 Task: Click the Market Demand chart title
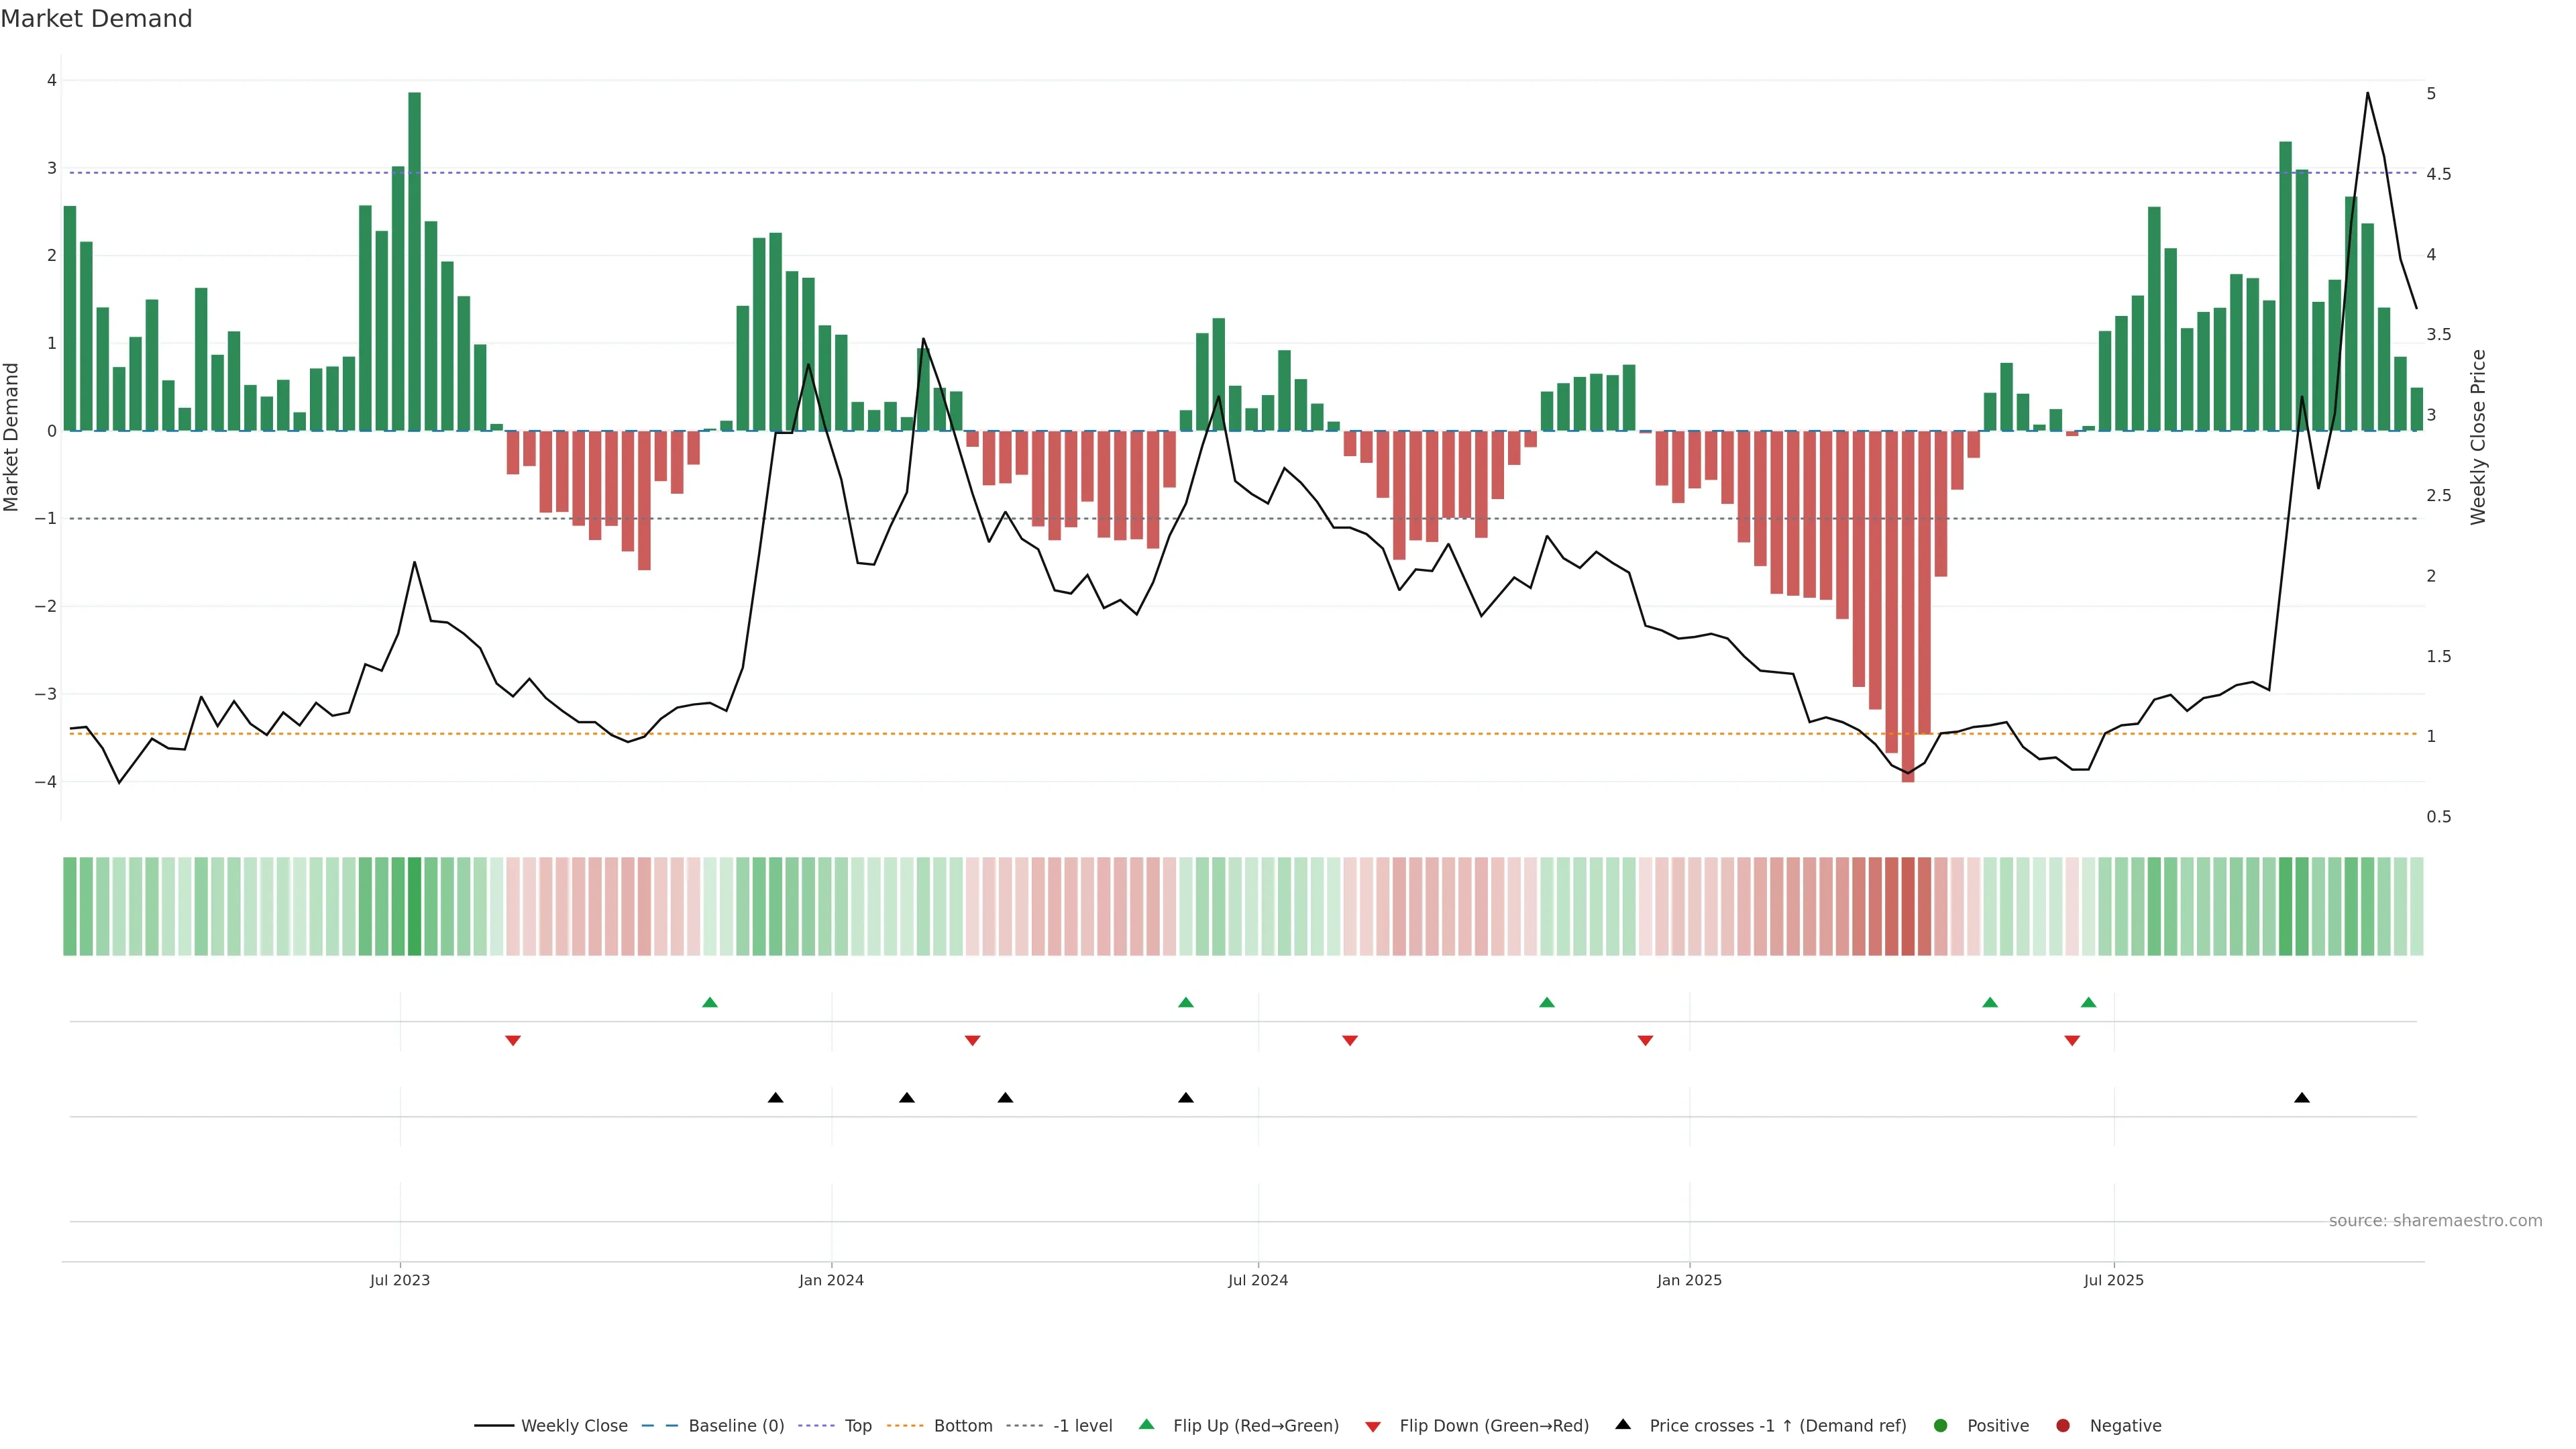96,19
